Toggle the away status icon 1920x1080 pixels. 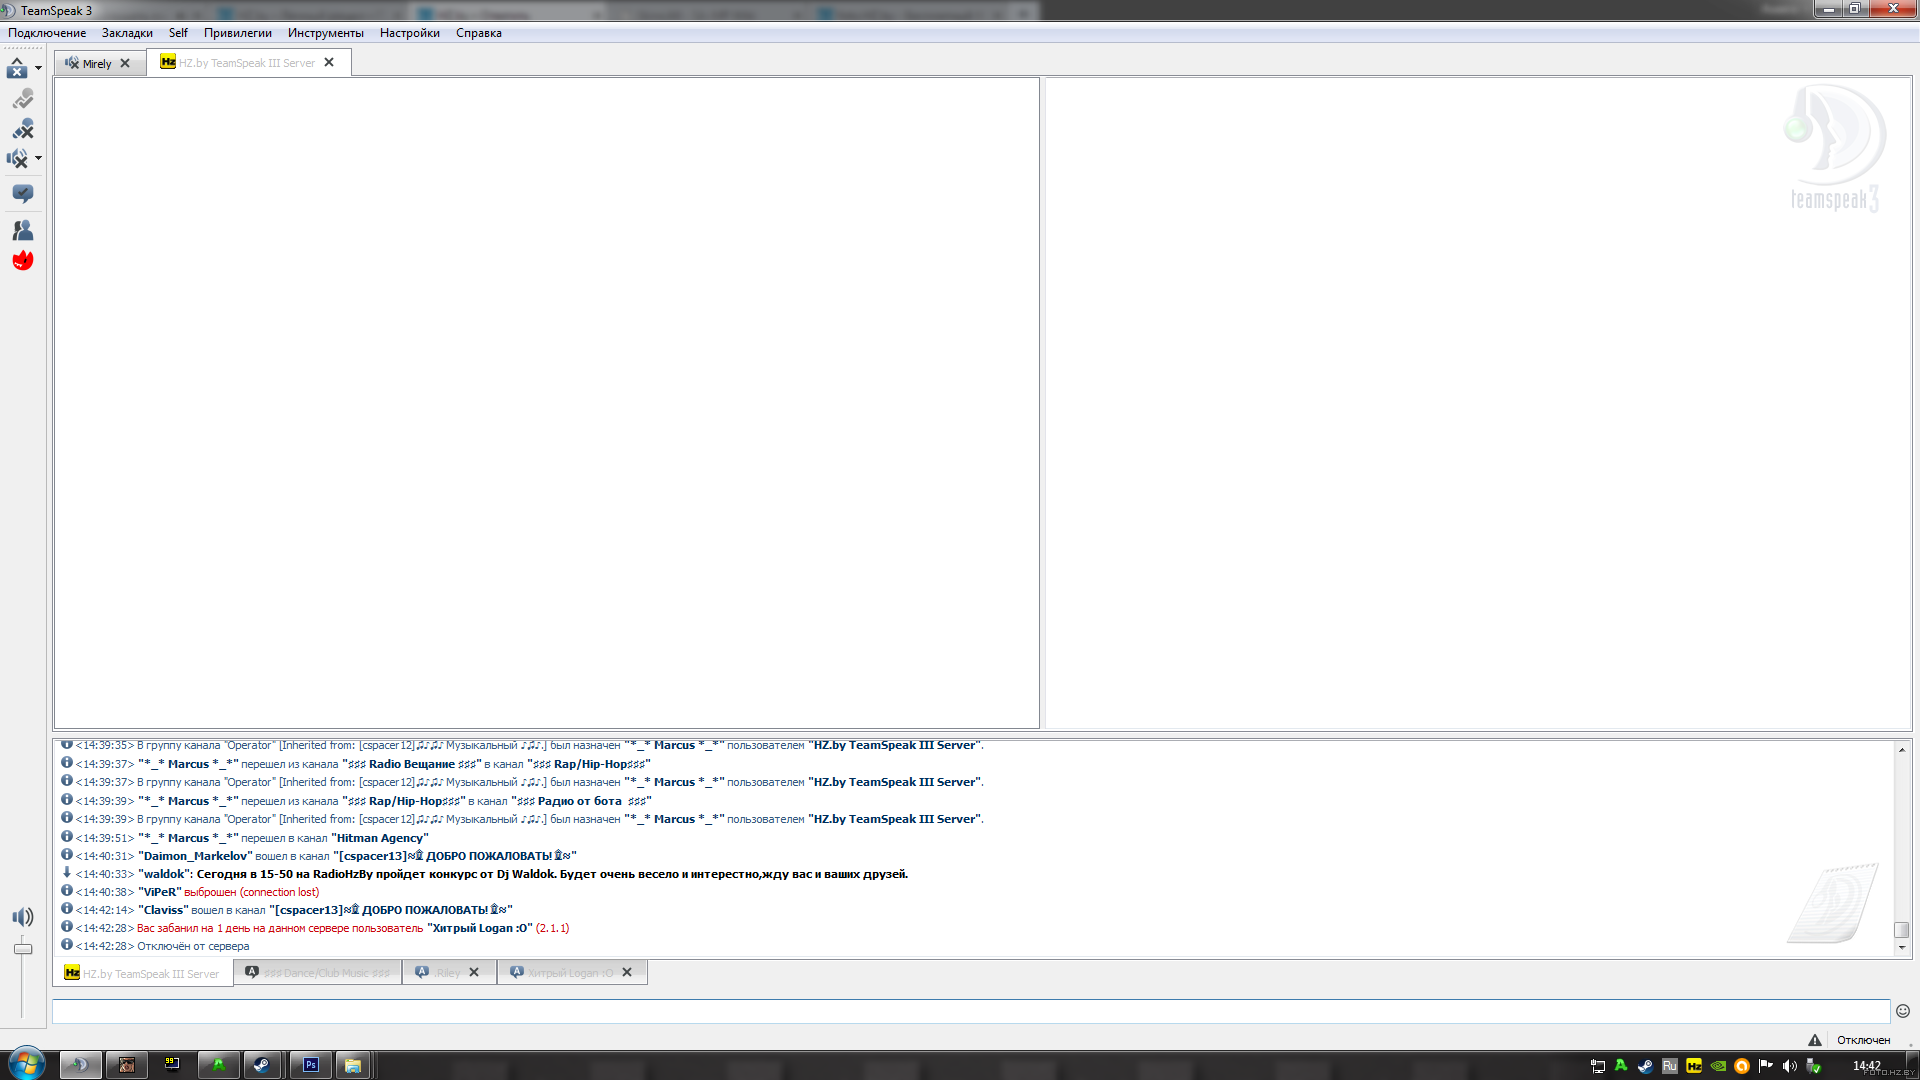[22, 99]
